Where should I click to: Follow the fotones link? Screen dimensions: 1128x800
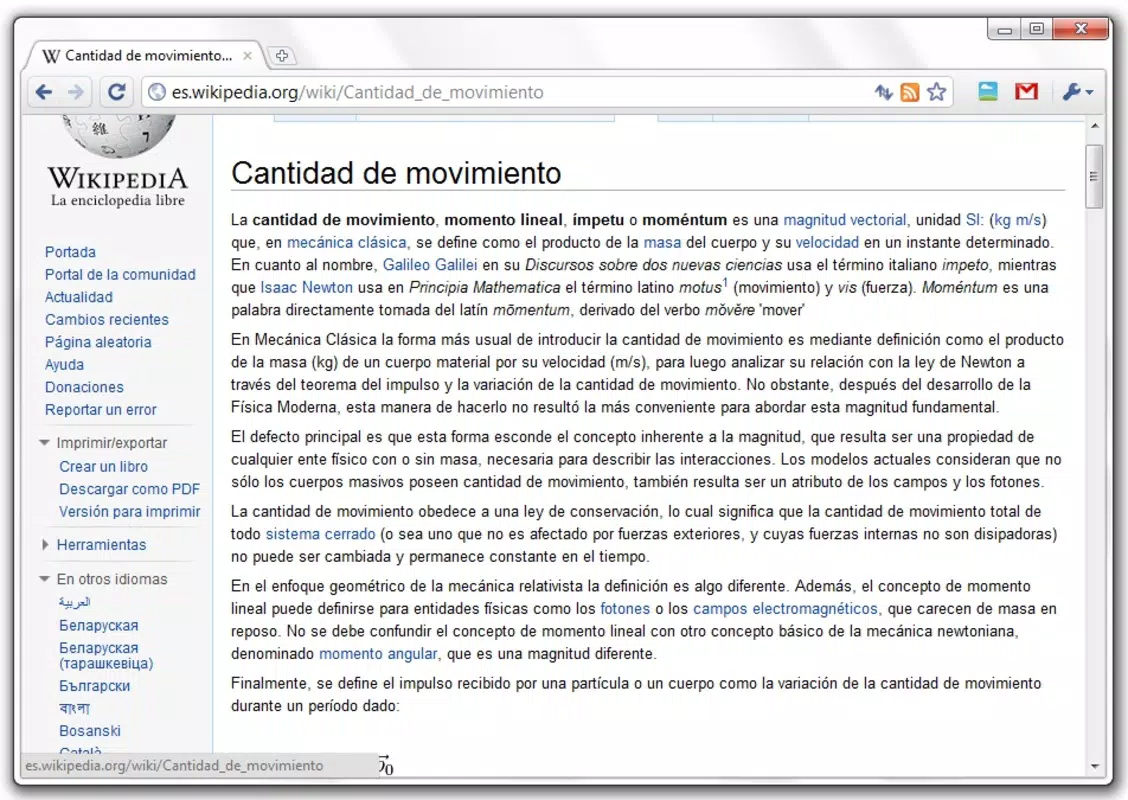[624, 609]
